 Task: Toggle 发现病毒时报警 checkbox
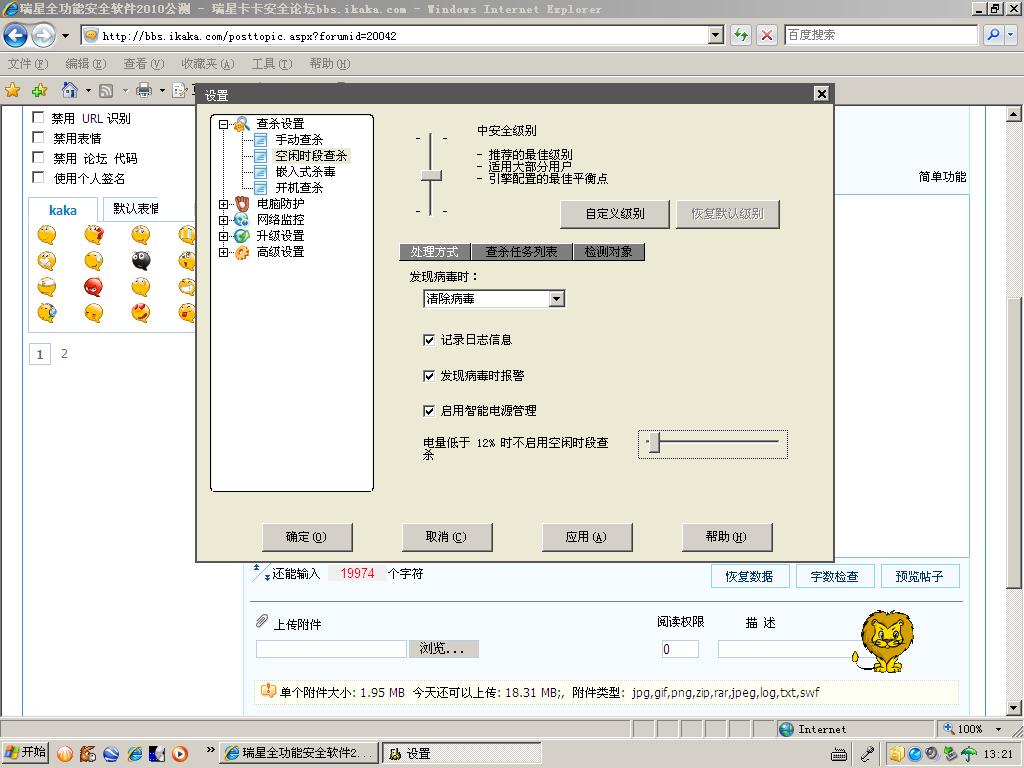(x=428, y=376)
